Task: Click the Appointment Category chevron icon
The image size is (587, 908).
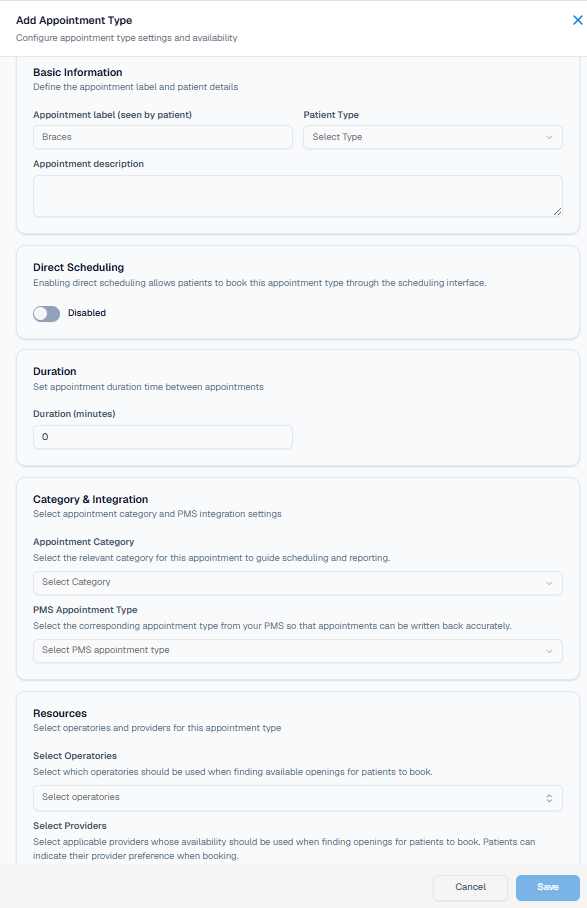Action: tap(550, 583)
